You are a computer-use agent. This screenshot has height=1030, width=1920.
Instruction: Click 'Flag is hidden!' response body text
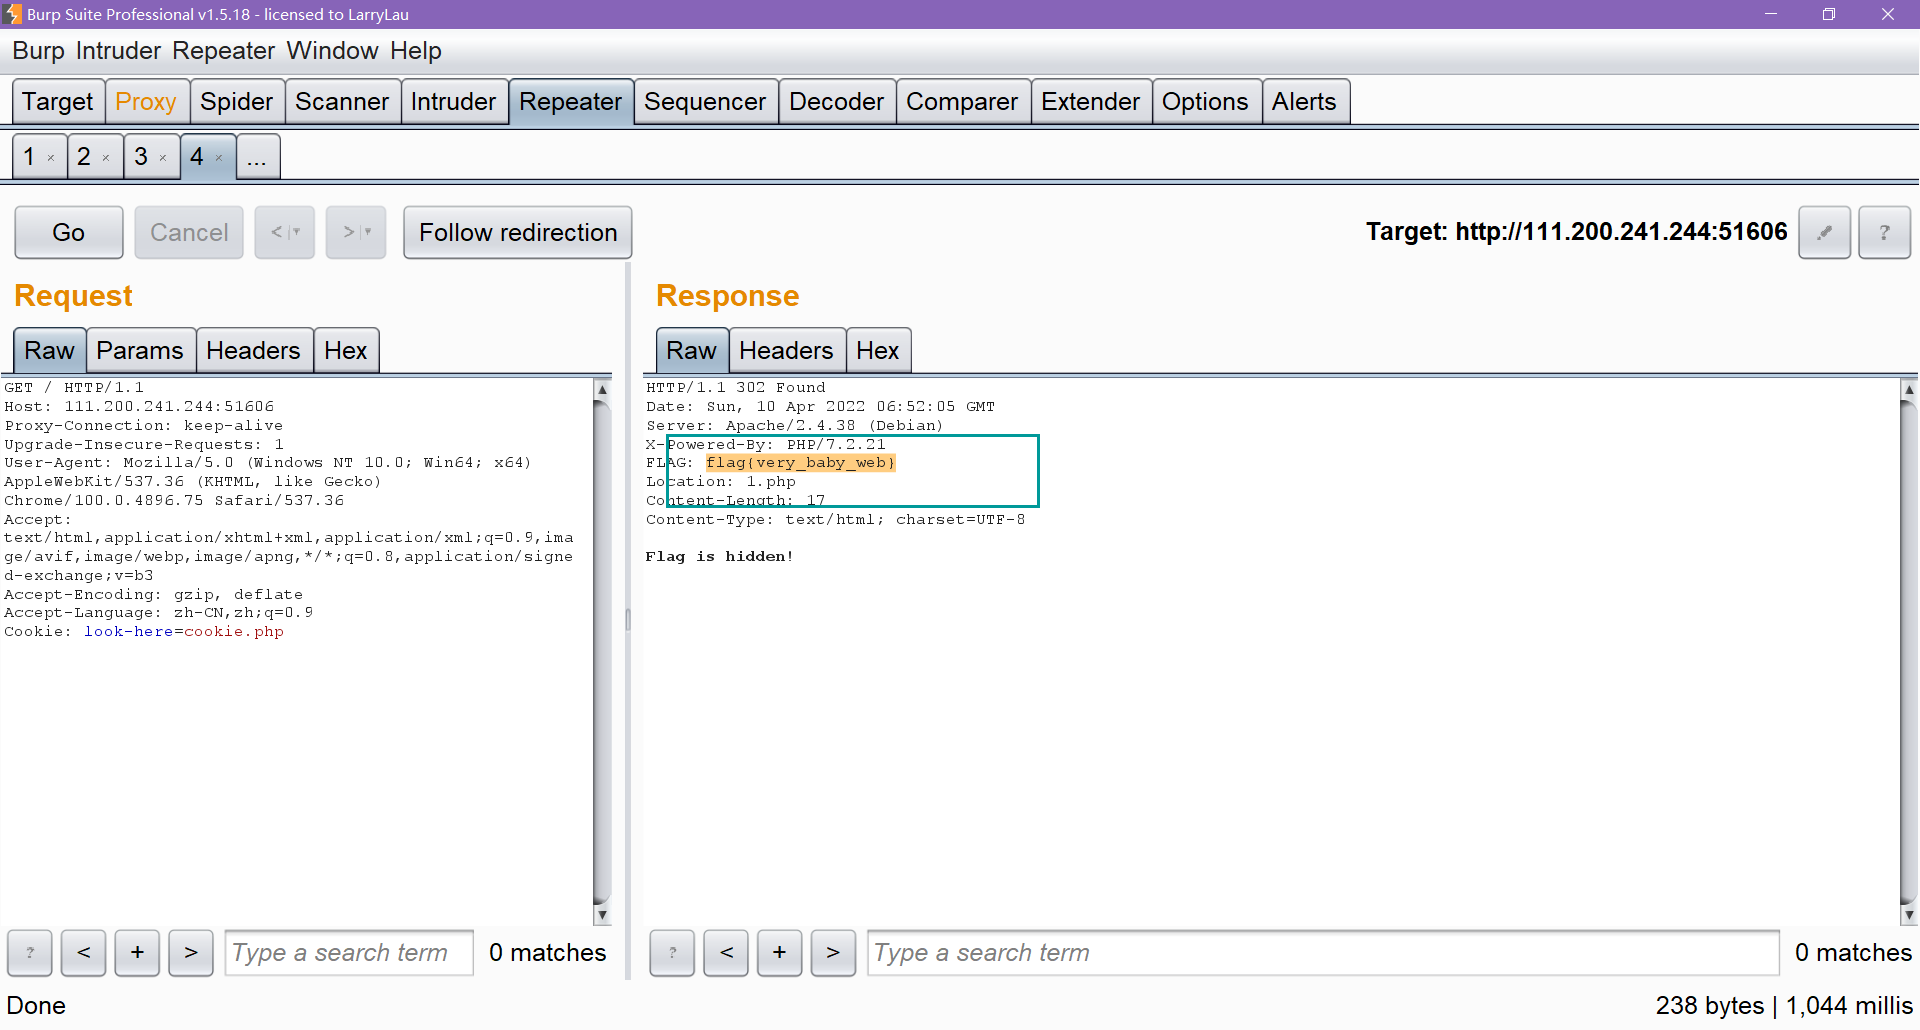[x=720, y=557]
